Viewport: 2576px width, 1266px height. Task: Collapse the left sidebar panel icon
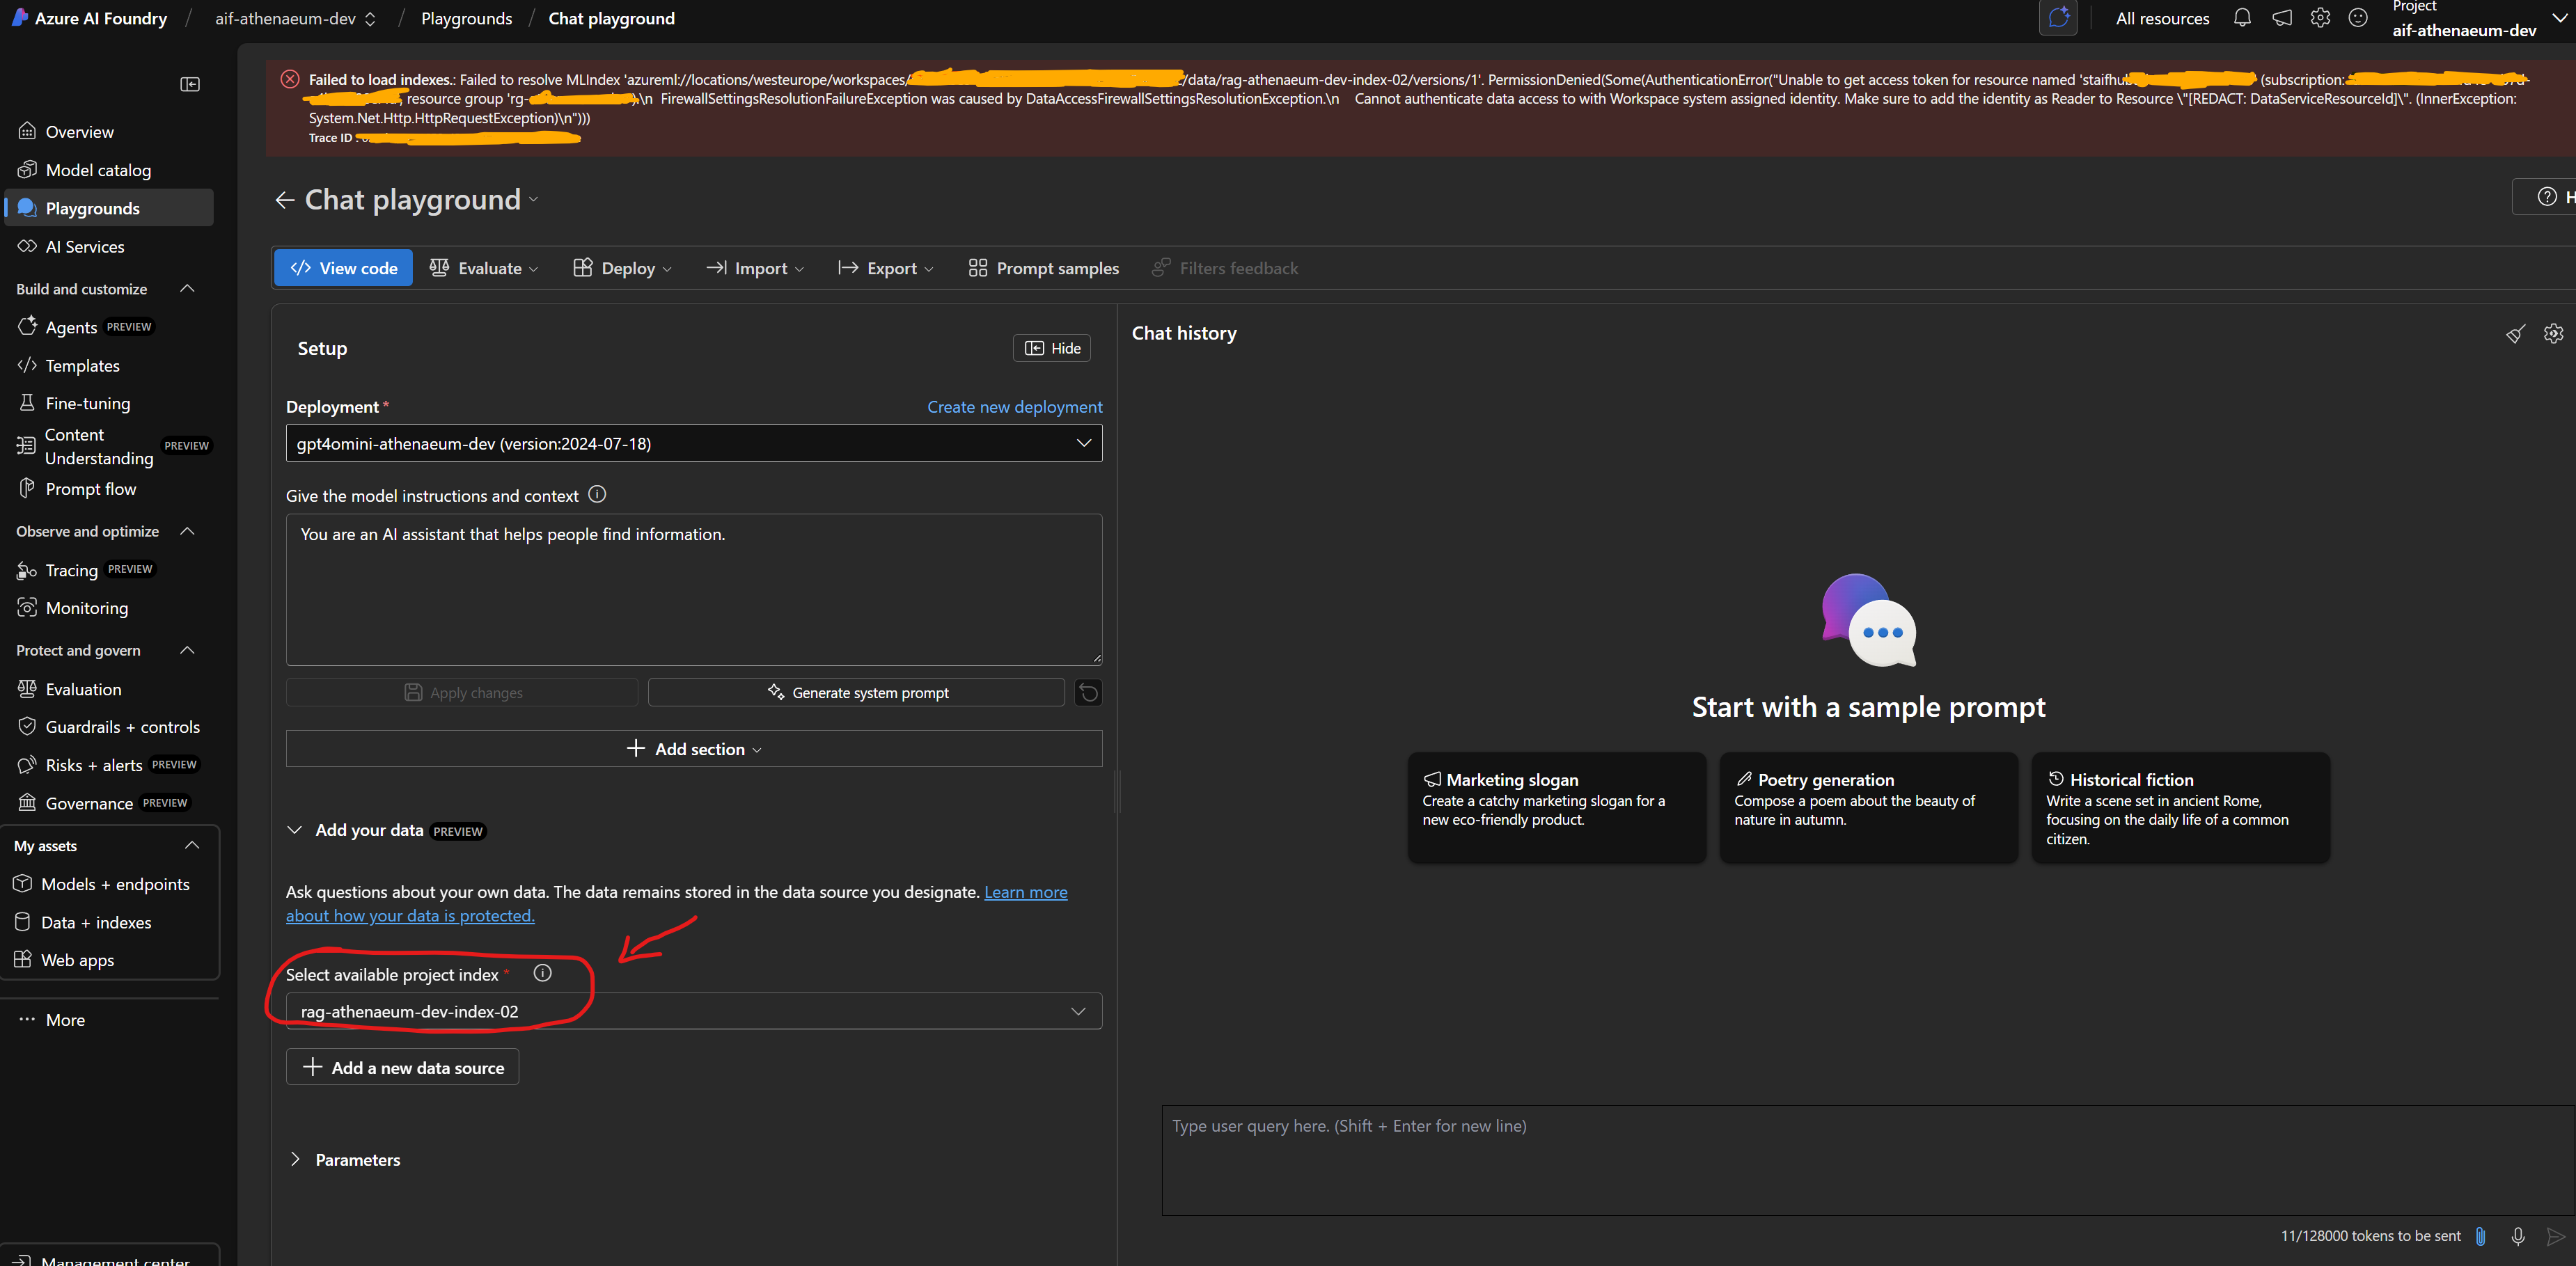pyautogui.click(x=190, y=84)
